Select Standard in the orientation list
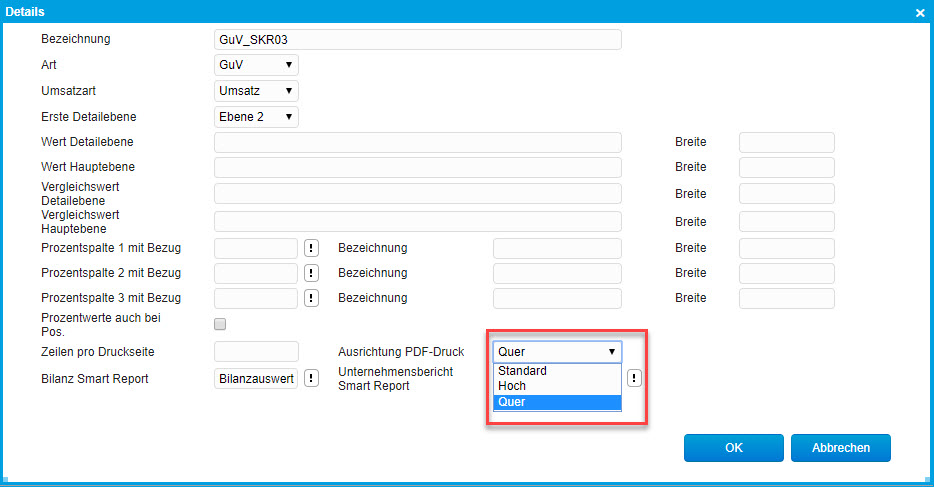The width and height of the screenshot is (934, 487). tap(557, 370)
